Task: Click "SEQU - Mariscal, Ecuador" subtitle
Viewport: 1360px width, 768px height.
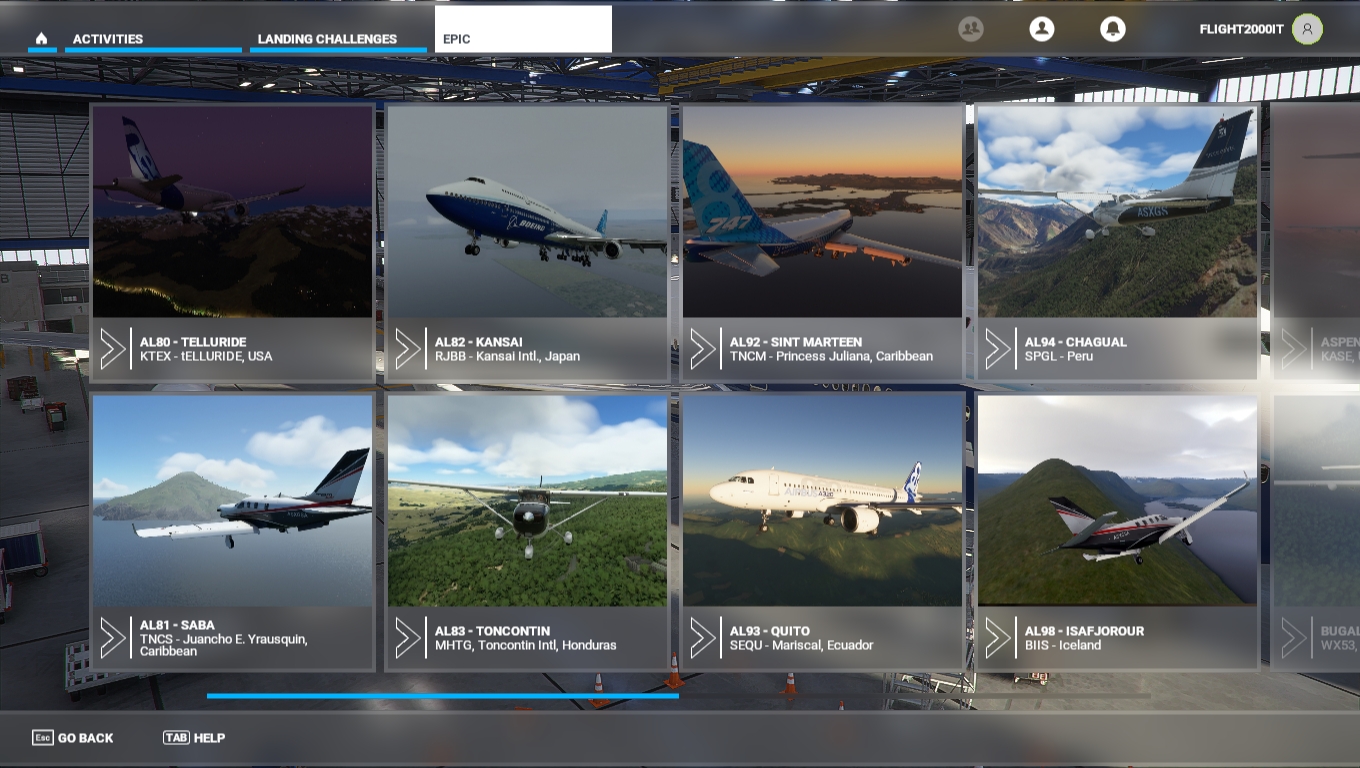Action: click(801, 645)
